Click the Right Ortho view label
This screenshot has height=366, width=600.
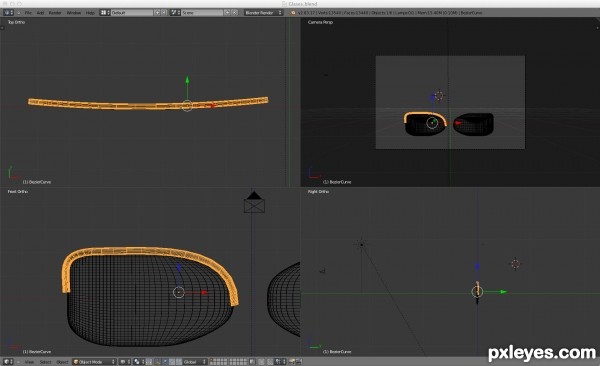318,191
